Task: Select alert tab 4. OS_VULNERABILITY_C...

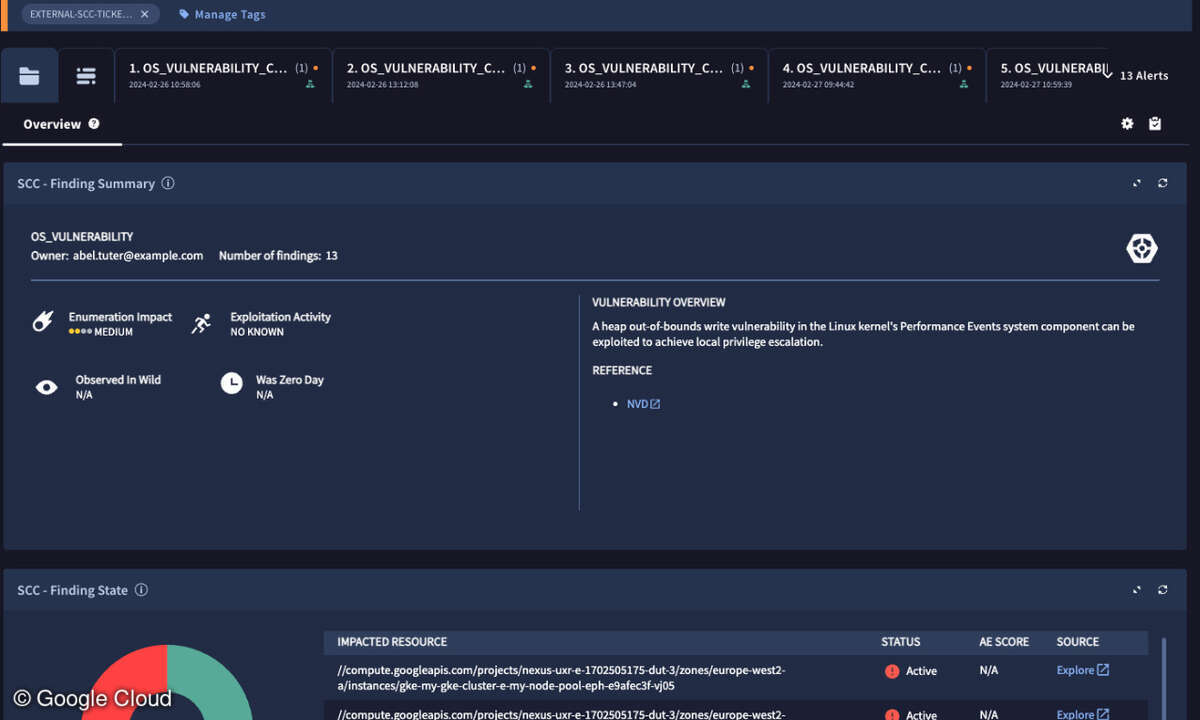Action: [878, 75]
